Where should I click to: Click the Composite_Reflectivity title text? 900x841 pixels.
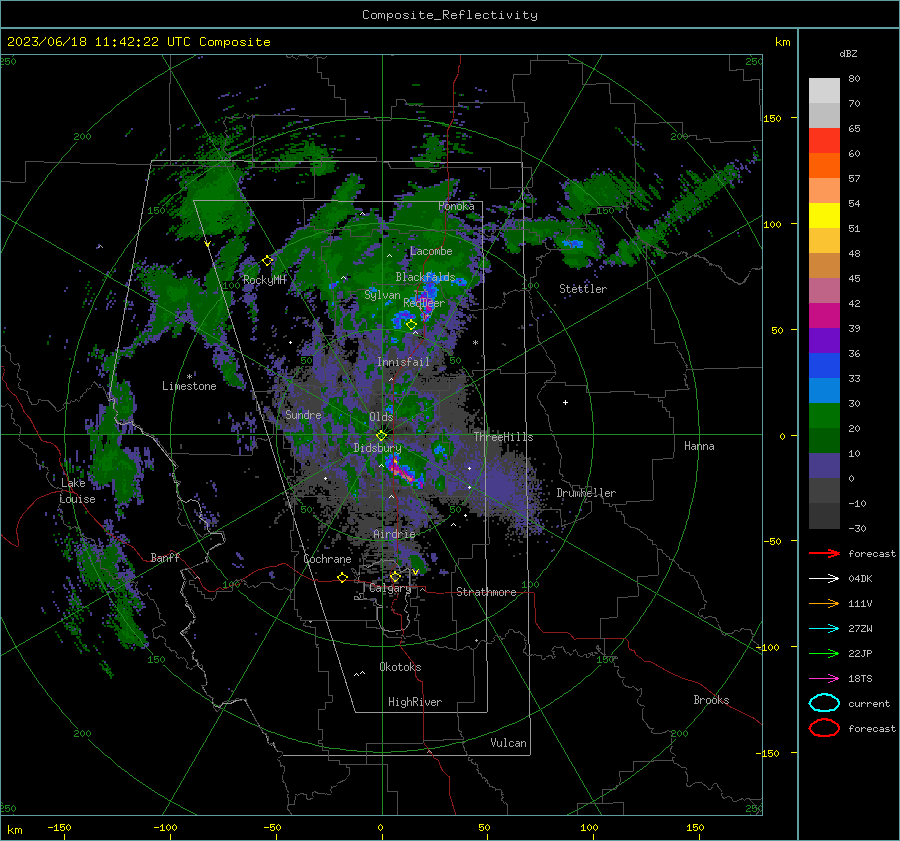click(449, 15)
